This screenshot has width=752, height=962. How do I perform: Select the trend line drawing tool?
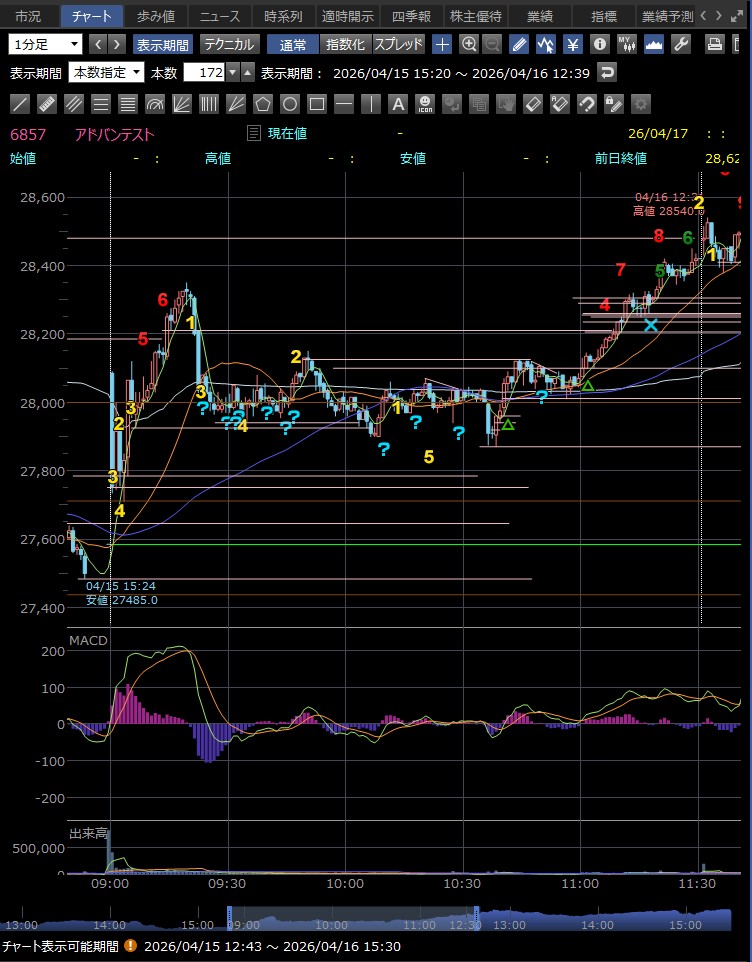(20, 104)
